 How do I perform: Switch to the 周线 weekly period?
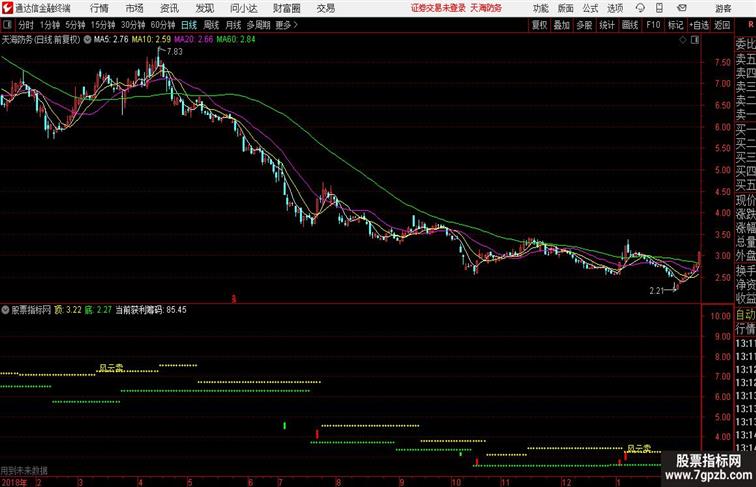tap(211, 25)
